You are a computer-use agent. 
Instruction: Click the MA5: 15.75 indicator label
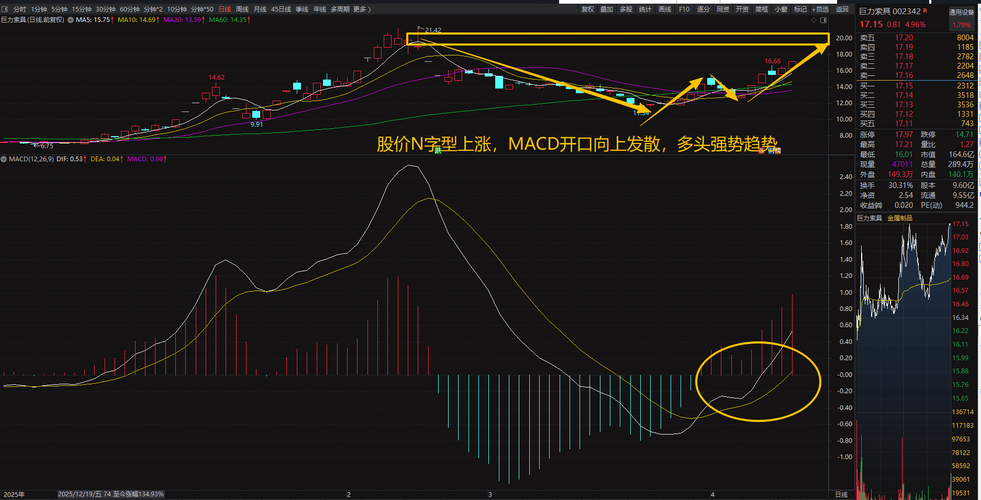[x=94, y=20]
